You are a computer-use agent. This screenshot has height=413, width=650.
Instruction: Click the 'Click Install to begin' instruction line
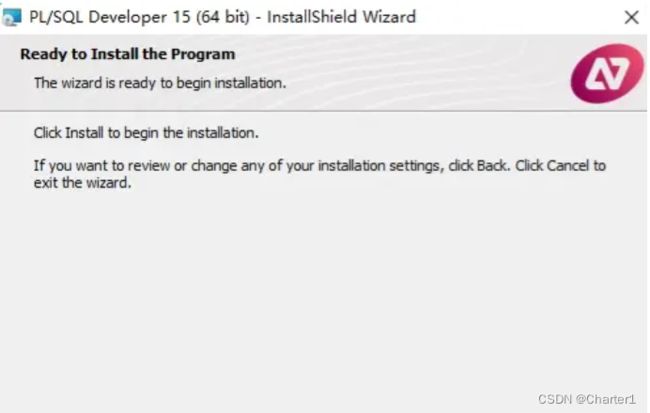pyautogui.click(x=146, y=133)
